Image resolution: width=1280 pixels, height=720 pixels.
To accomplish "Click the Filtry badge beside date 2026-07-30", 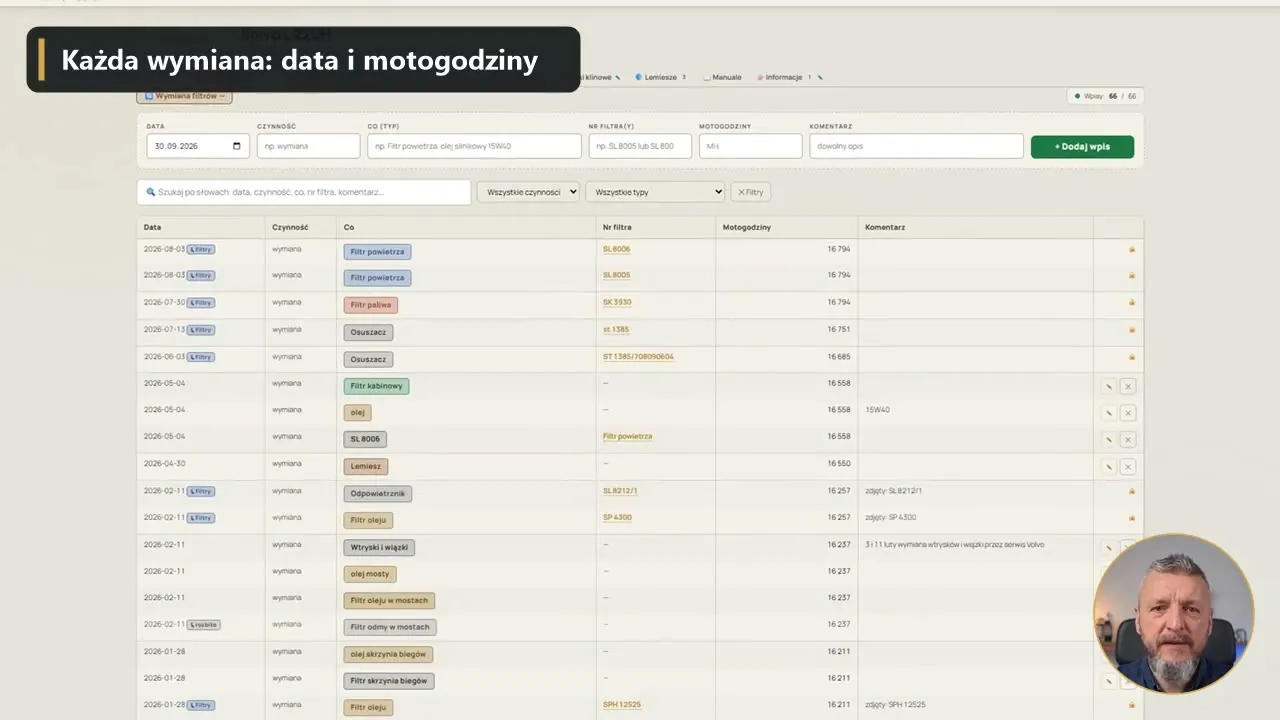I will coord(201,302).
